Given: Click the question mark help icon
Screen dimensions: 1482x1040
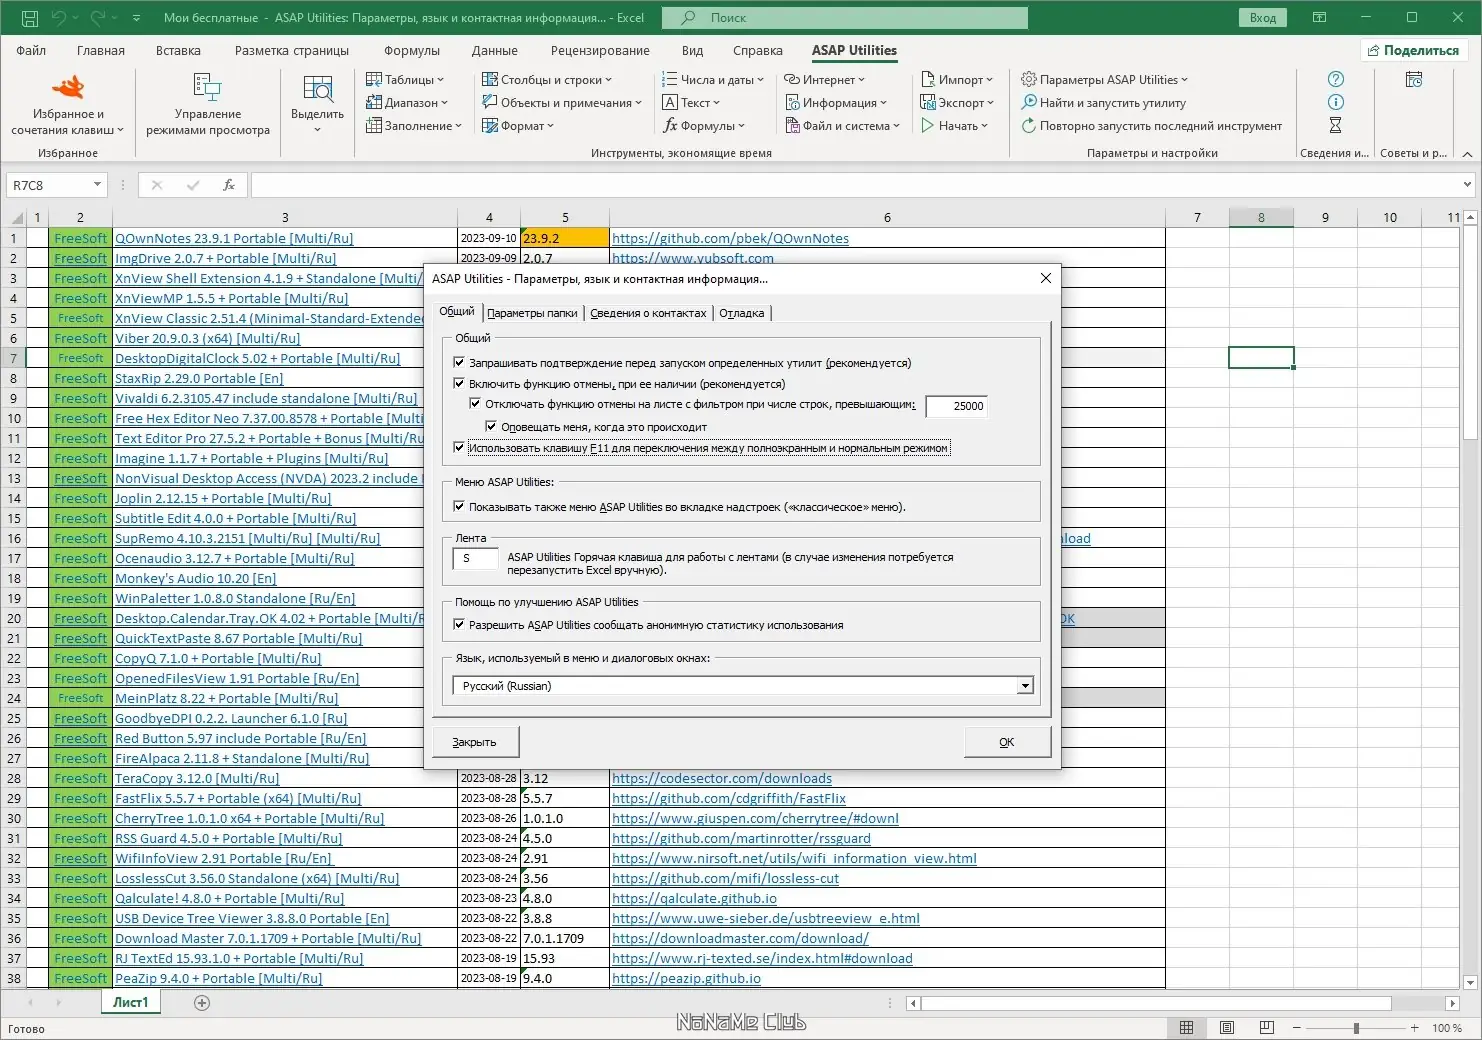Looking at the screenshot, I should coord(1335,79).
